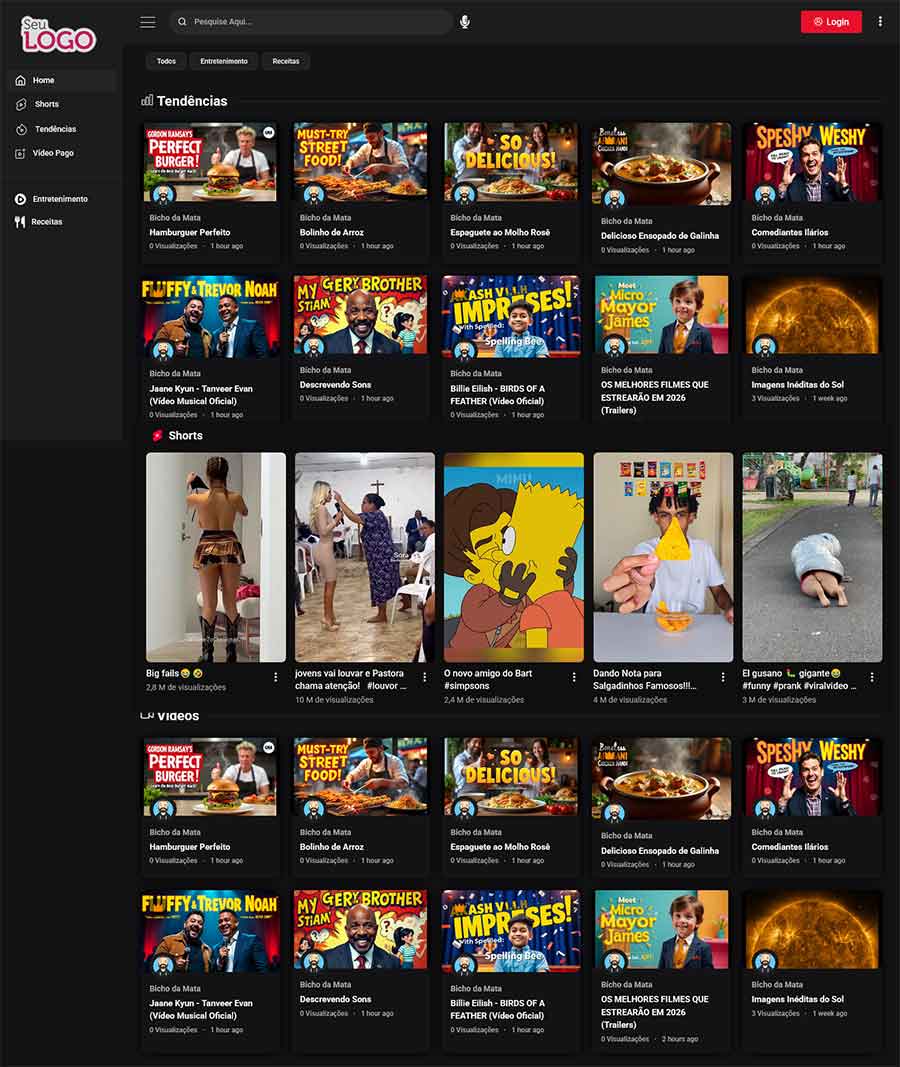Image resolution: width=900 pixels, height=1067 pixels.
Task: Select the Todos filter chip
Action: click(166, 61)
